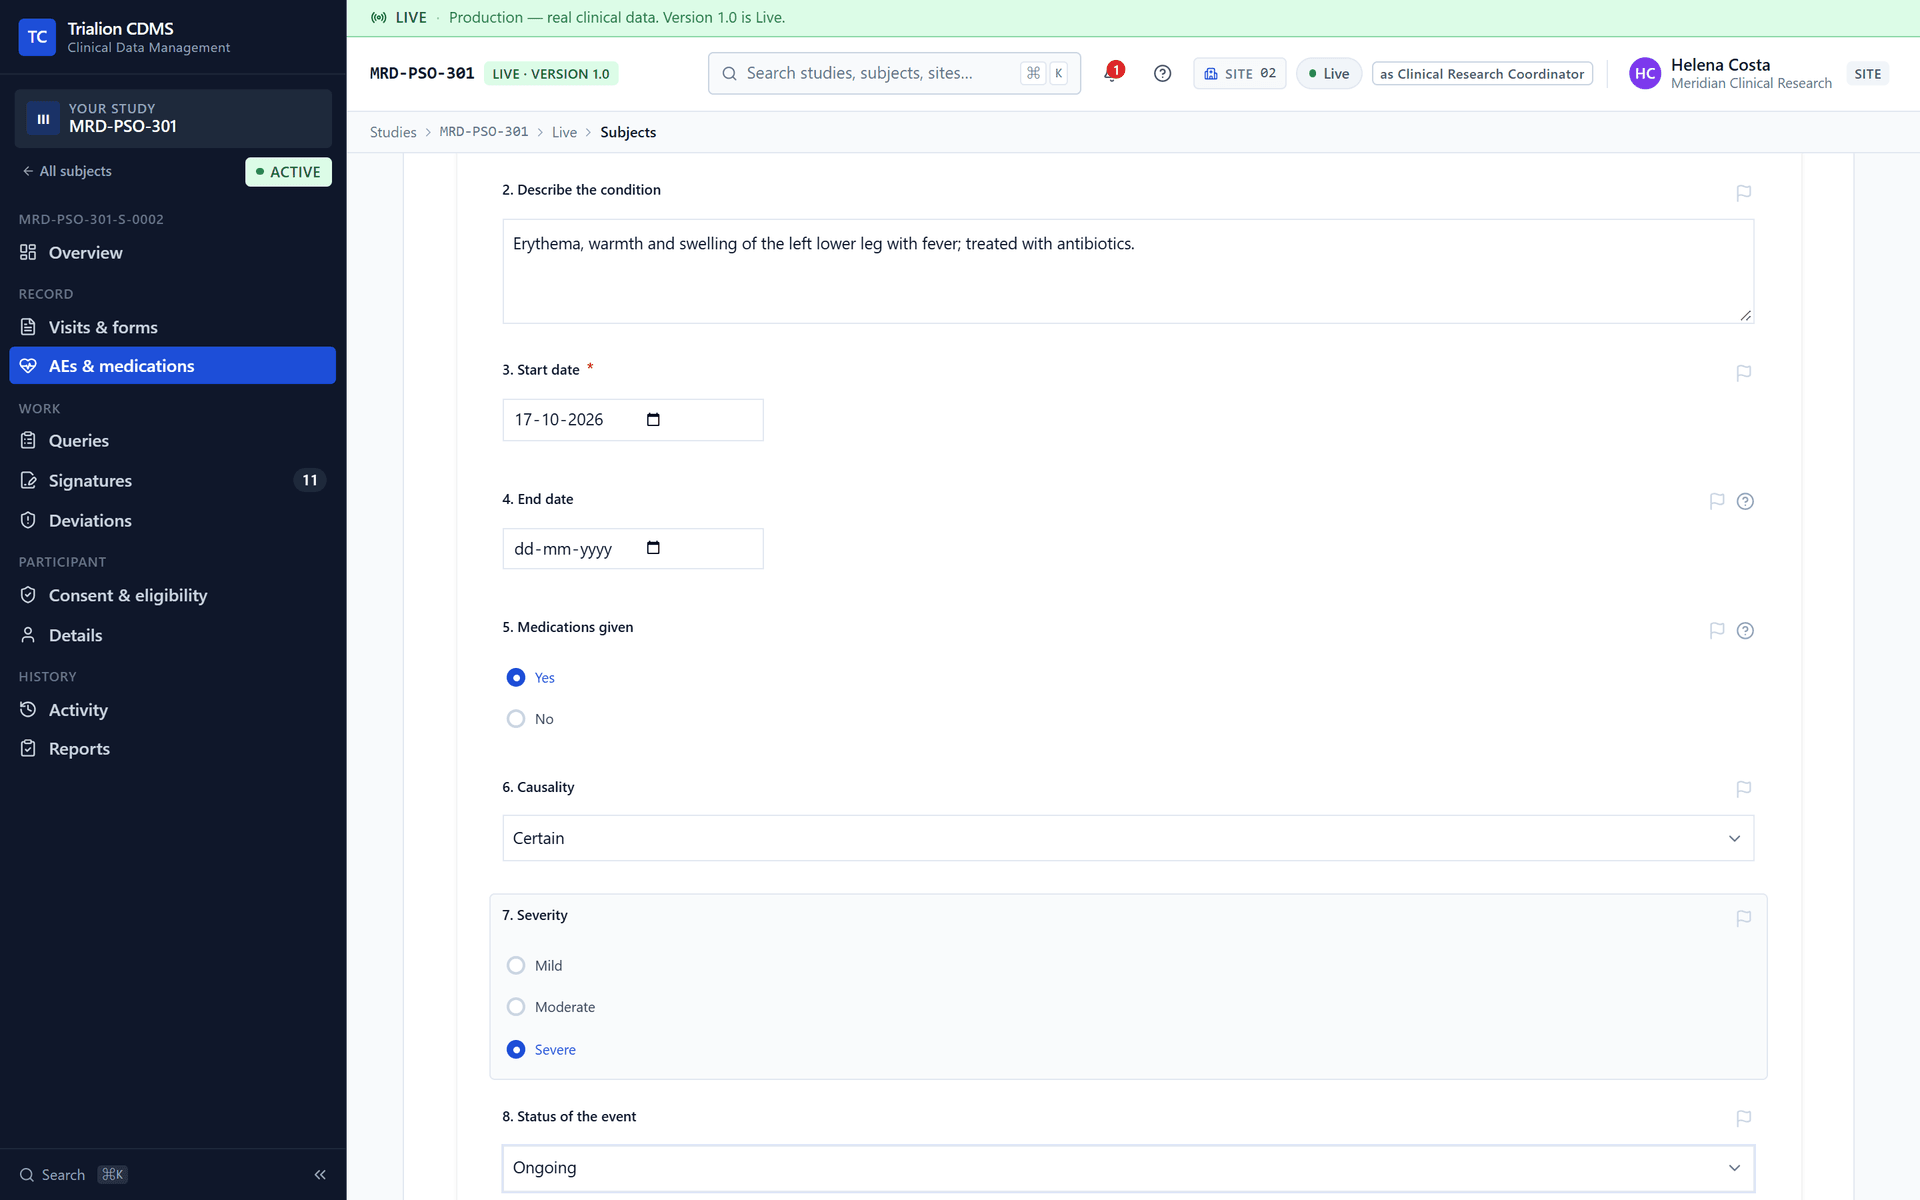This screenshot has width=1920, height=1200.
Task: Open the Status of the event dropdown
Action: [1127, 1168]
